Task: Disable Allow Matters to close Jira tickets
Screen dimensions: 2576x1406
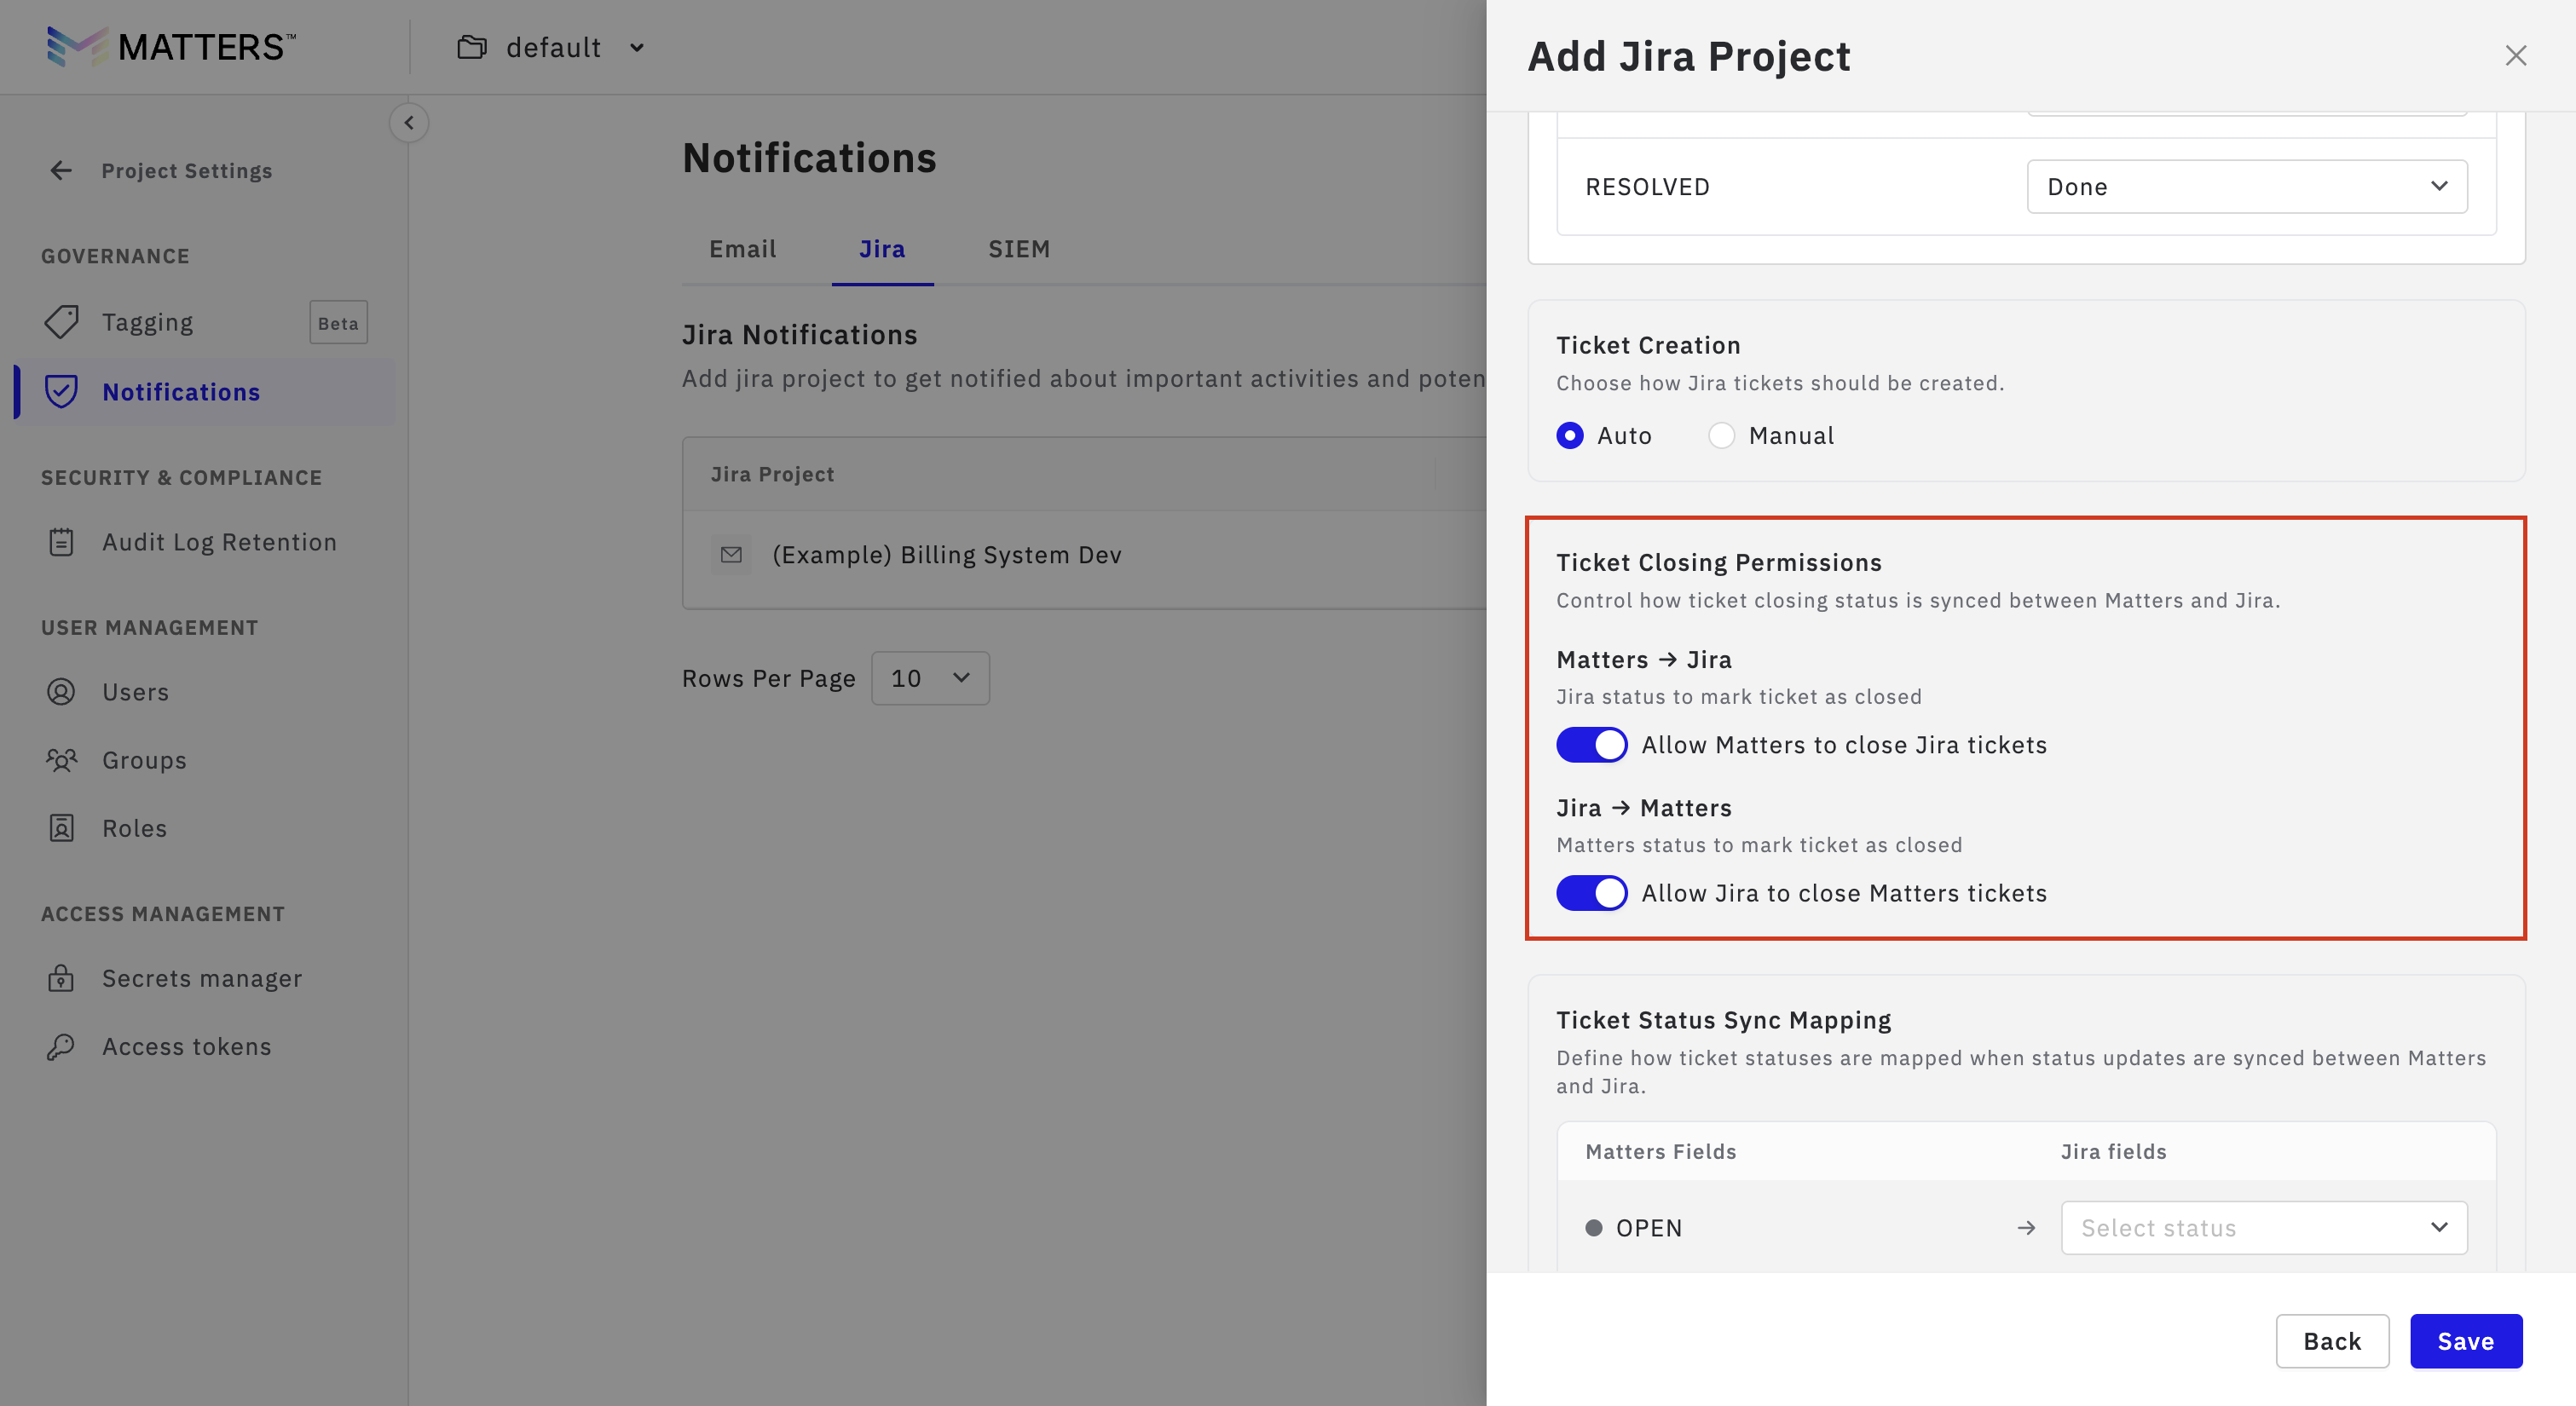Action: 1591,745
